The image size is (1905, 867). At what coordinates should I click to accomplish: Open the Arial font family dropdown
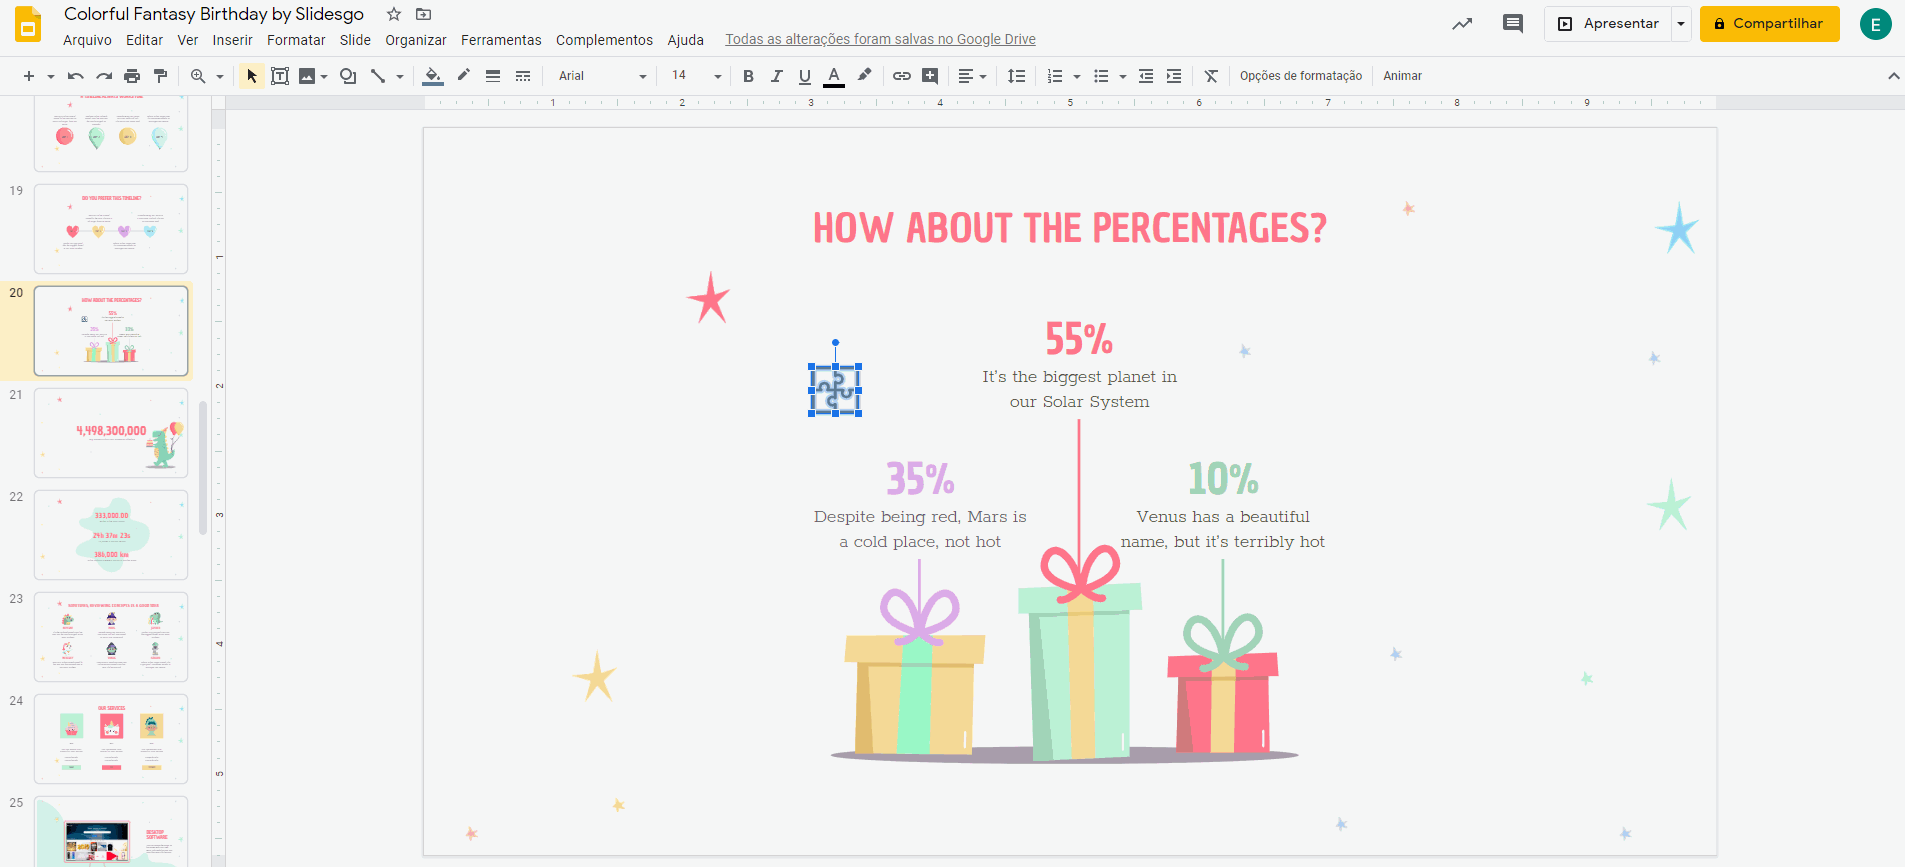click(602, 76)
